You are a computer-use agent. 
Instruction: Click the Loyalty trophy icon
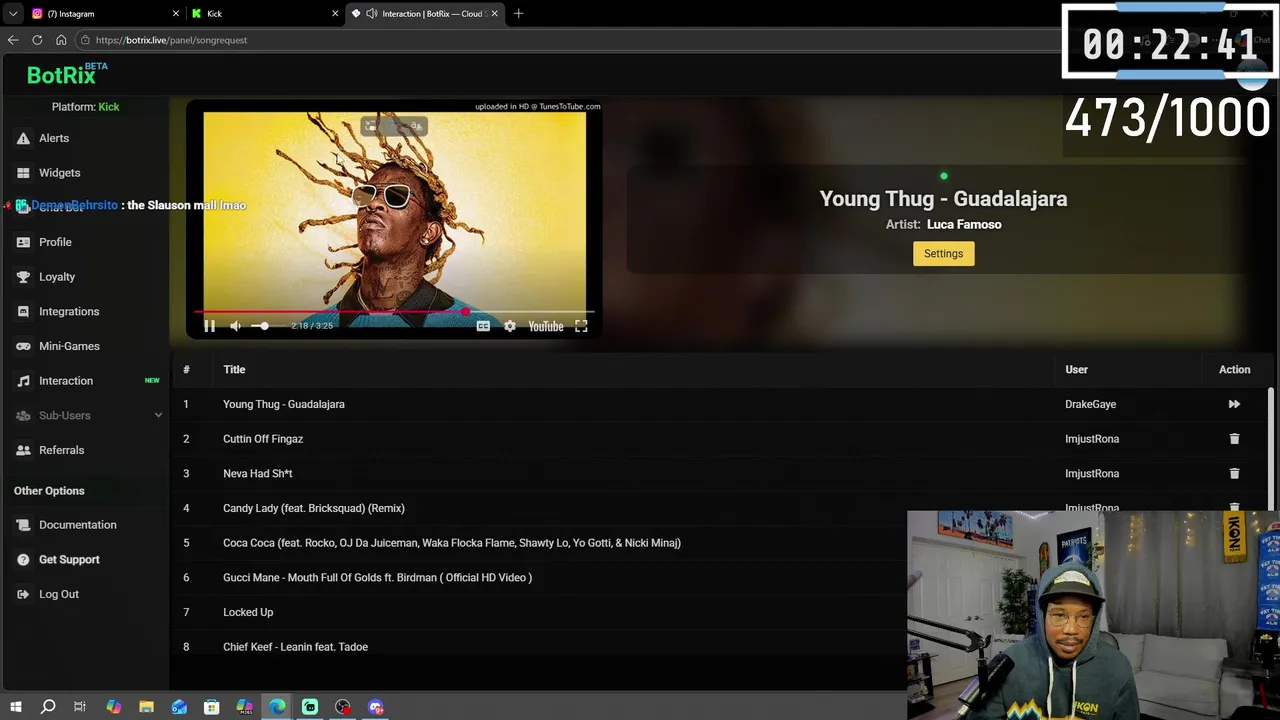pyautogui.click(x=23, y=277)
